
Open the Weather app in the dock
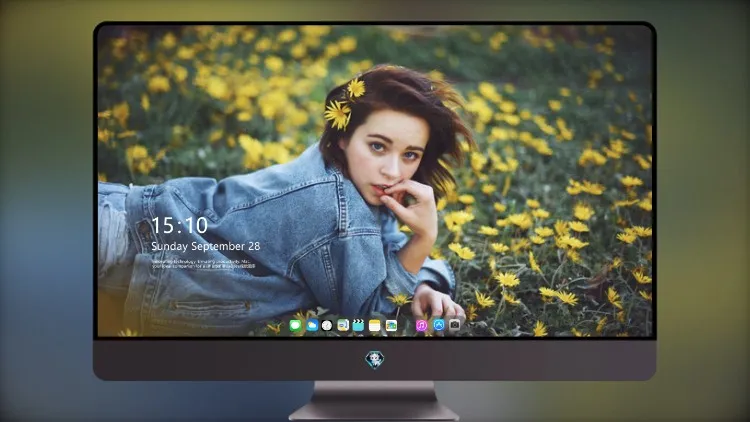(x=312, y=326)
